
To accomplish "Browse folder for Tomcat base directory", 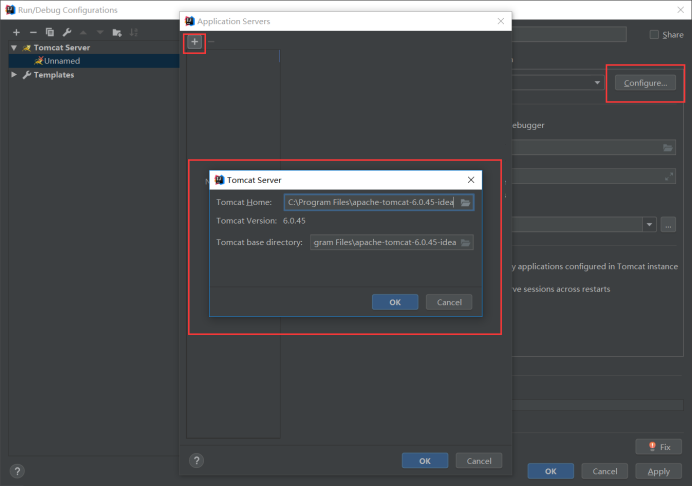I will 465,243.
